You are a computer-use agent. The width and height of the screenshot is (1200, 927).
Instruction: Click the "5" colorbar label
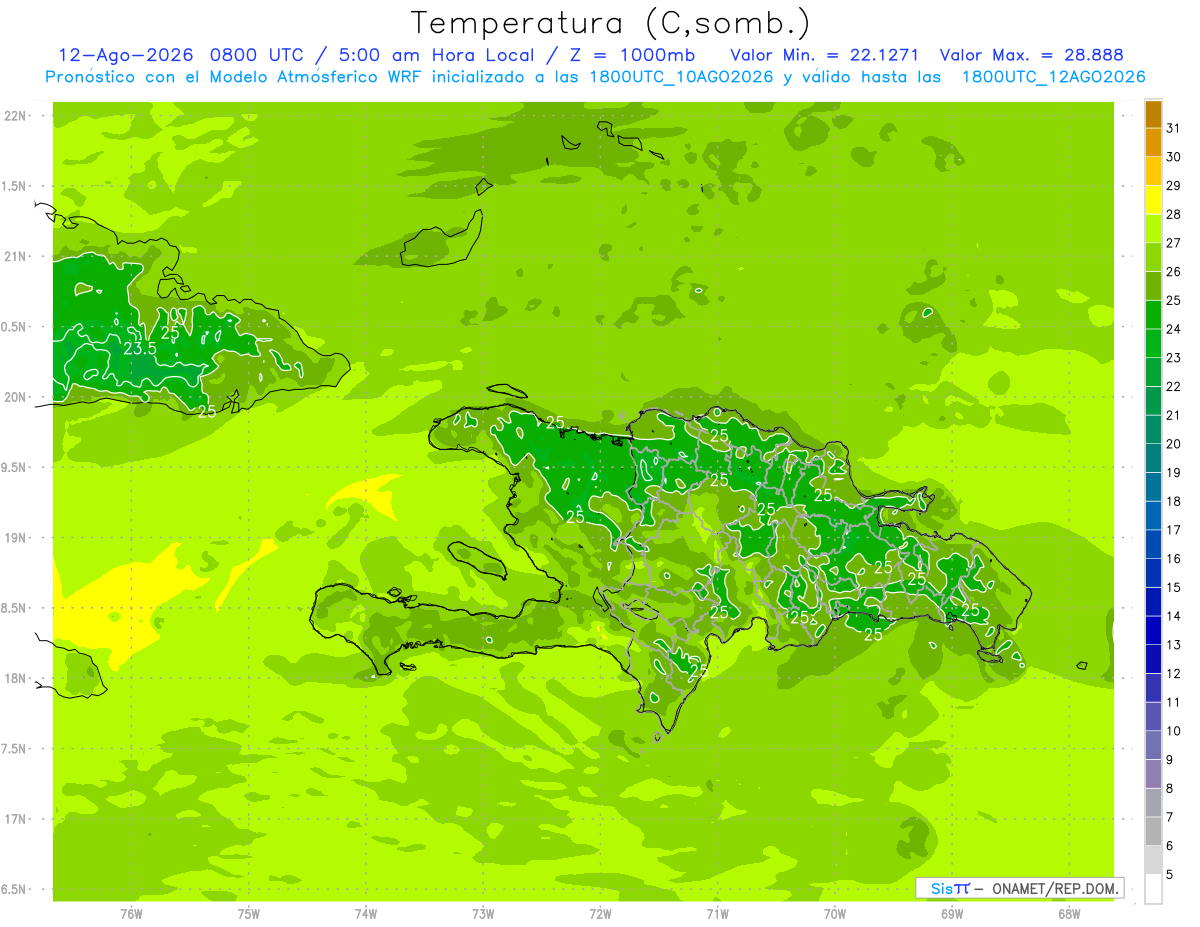(1170, 874)
